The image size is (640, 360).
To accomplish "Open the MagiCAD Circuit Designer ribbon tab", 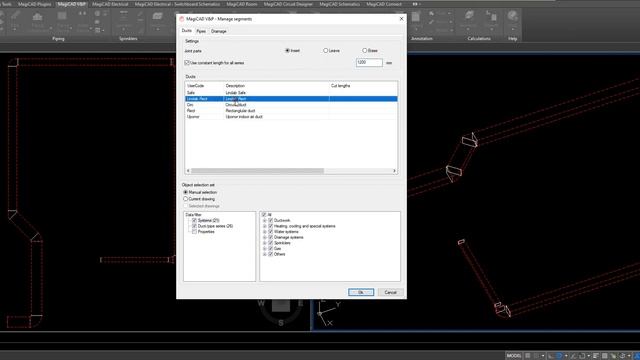I will 288,4.
